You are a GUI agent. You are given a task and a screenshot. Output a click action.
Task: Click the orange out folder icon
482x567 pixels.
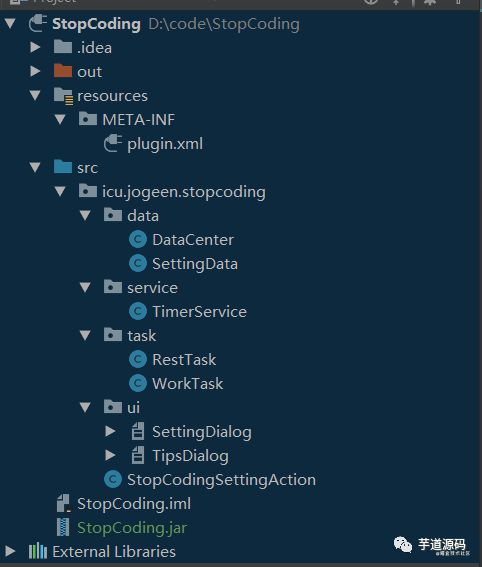pos(63,71)
